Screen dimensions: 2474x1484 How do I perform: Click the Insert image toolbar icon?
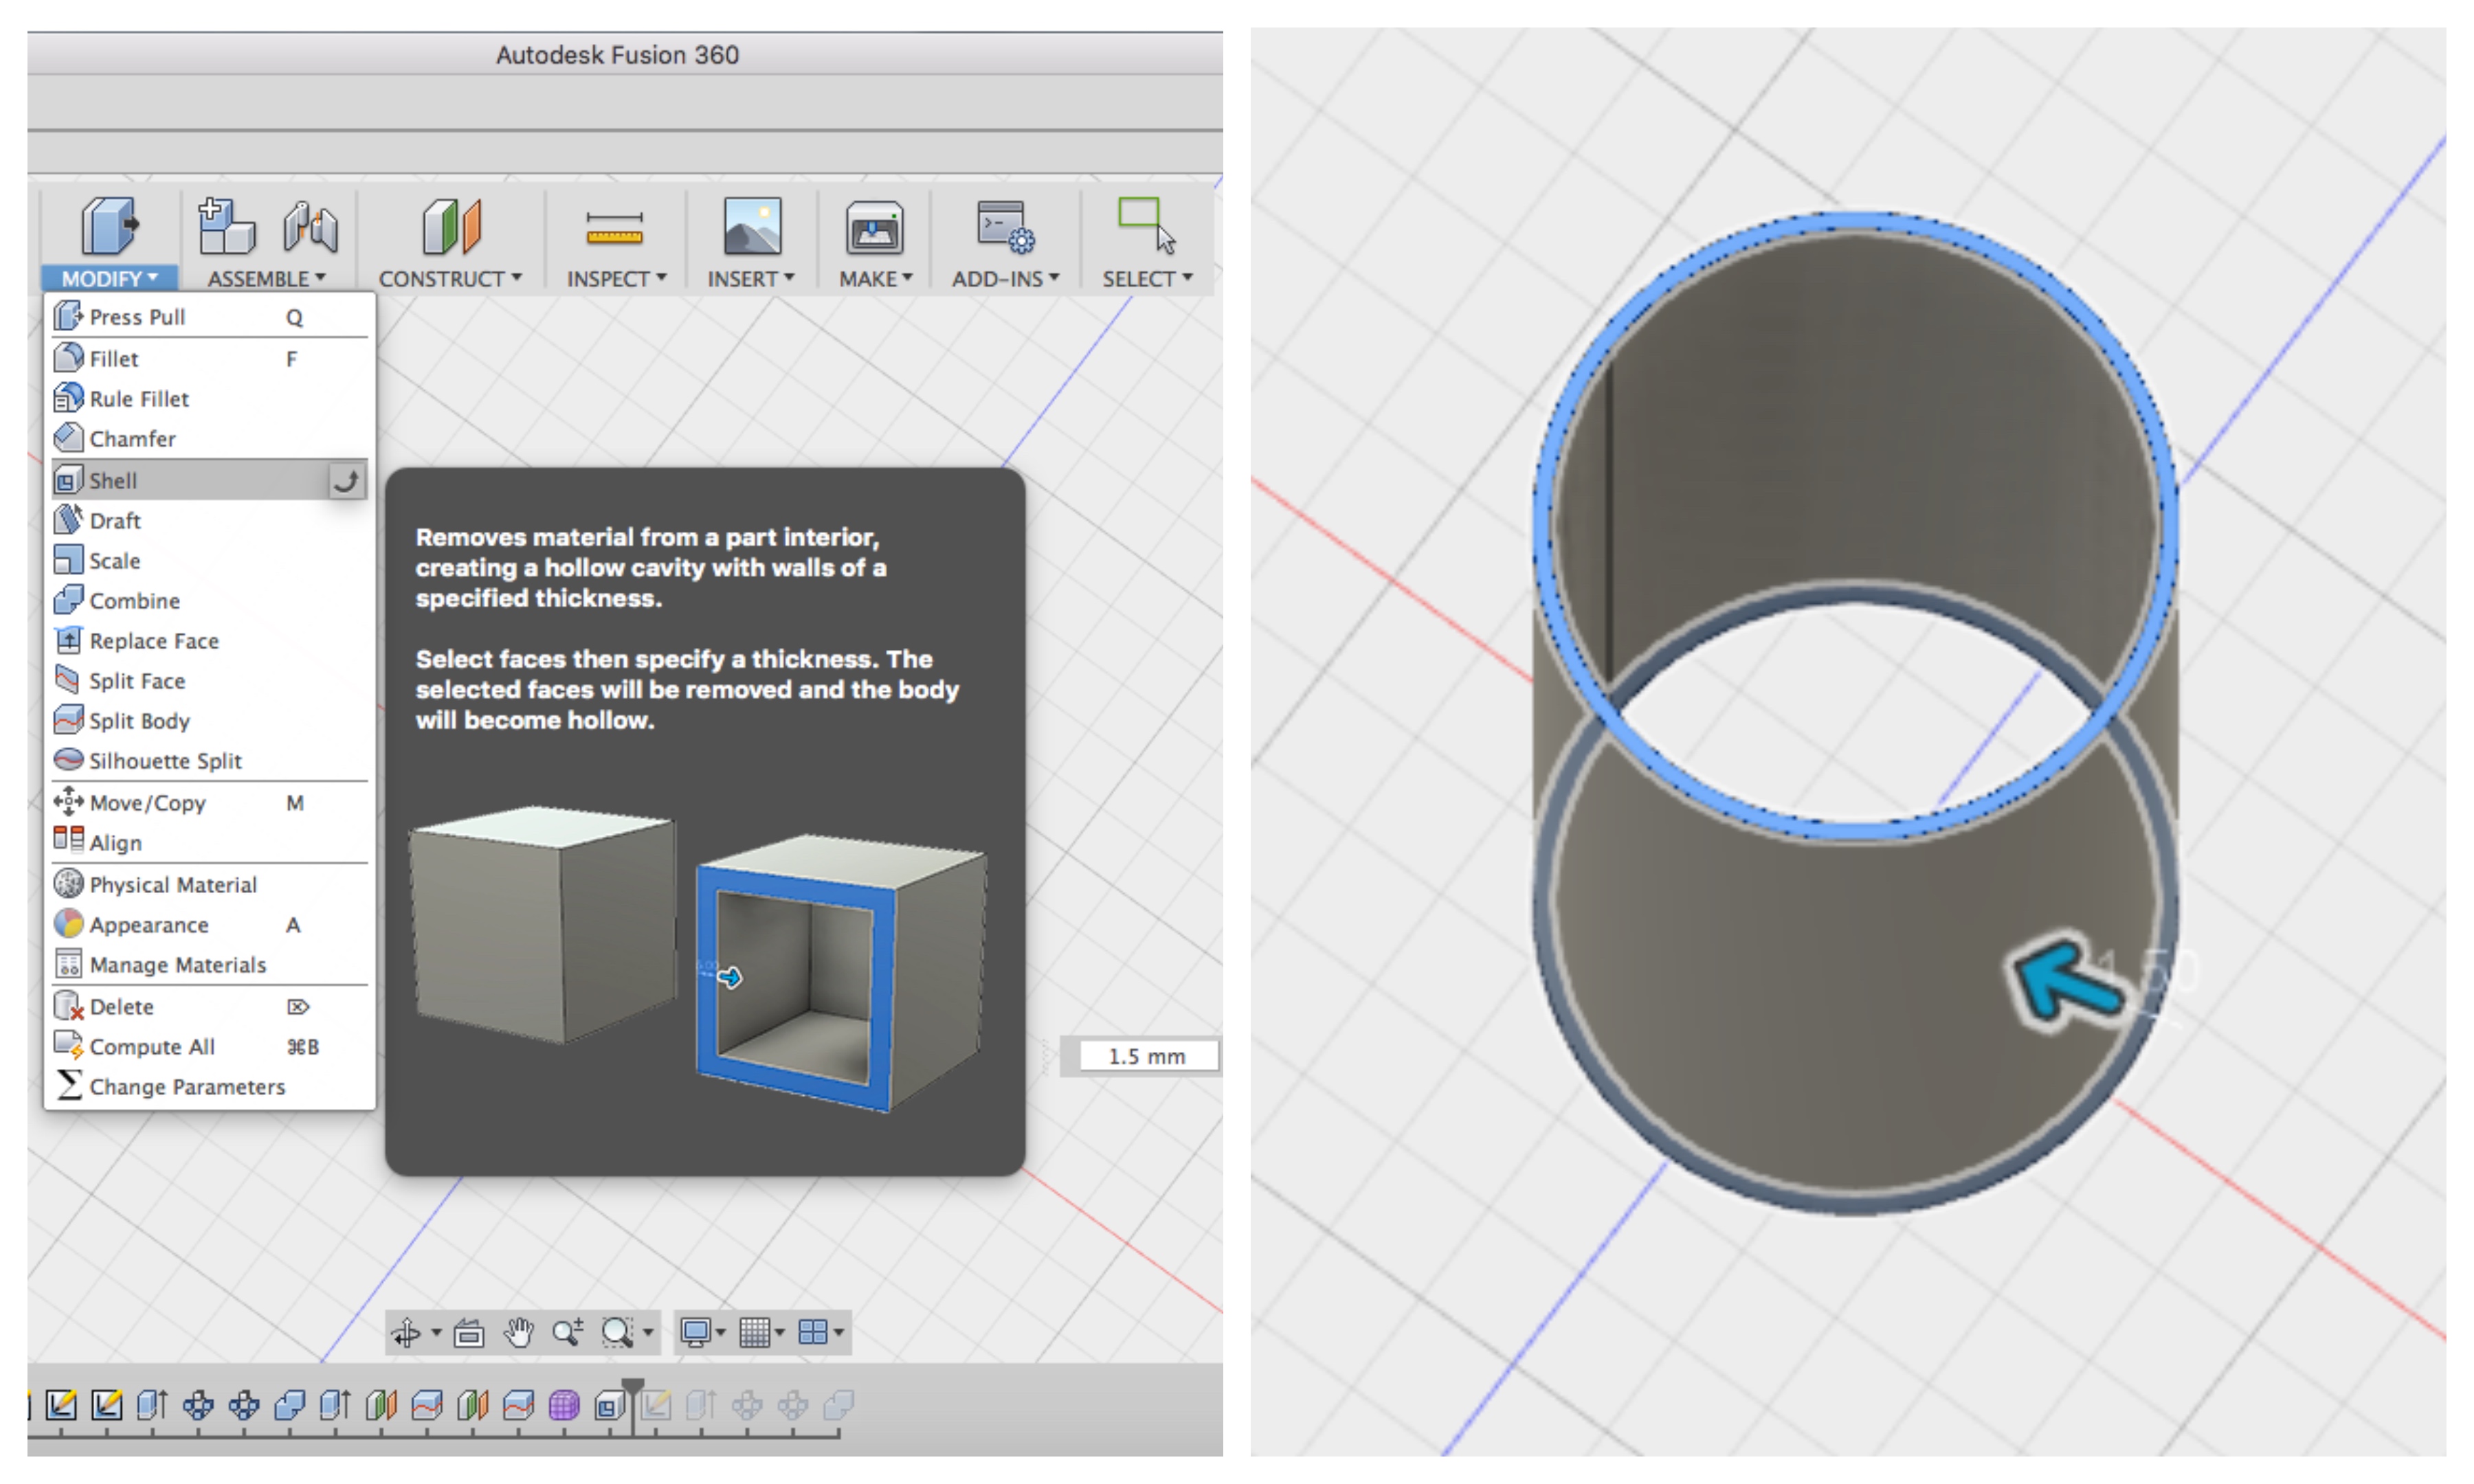click(x=752, y=226)
